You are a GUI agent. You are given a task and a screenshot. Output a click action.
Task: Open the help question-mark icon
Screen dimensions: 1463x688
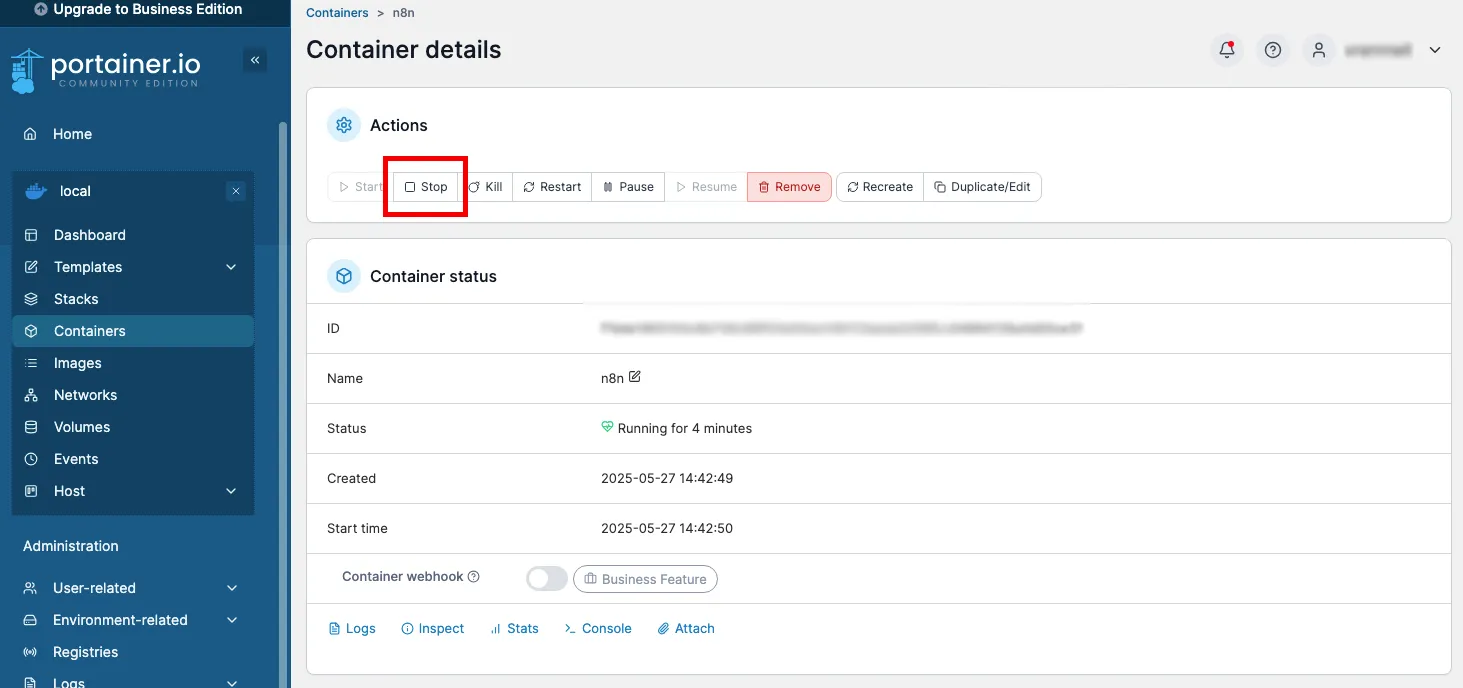click(1273, 50)
